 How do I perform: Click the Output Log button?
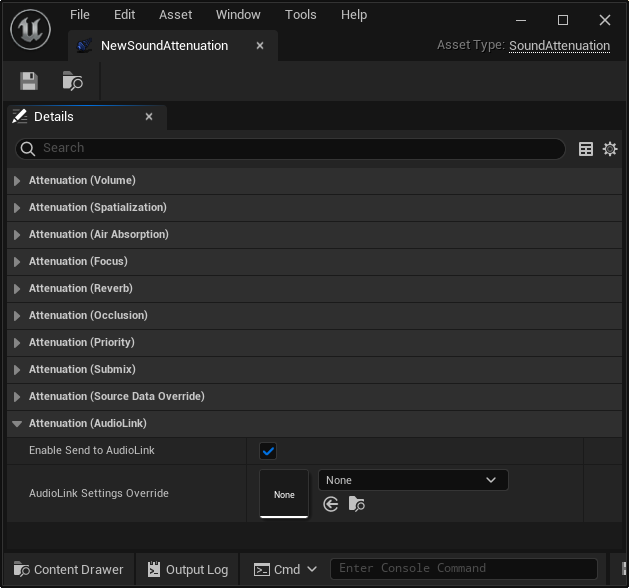[x=187, y=569]
